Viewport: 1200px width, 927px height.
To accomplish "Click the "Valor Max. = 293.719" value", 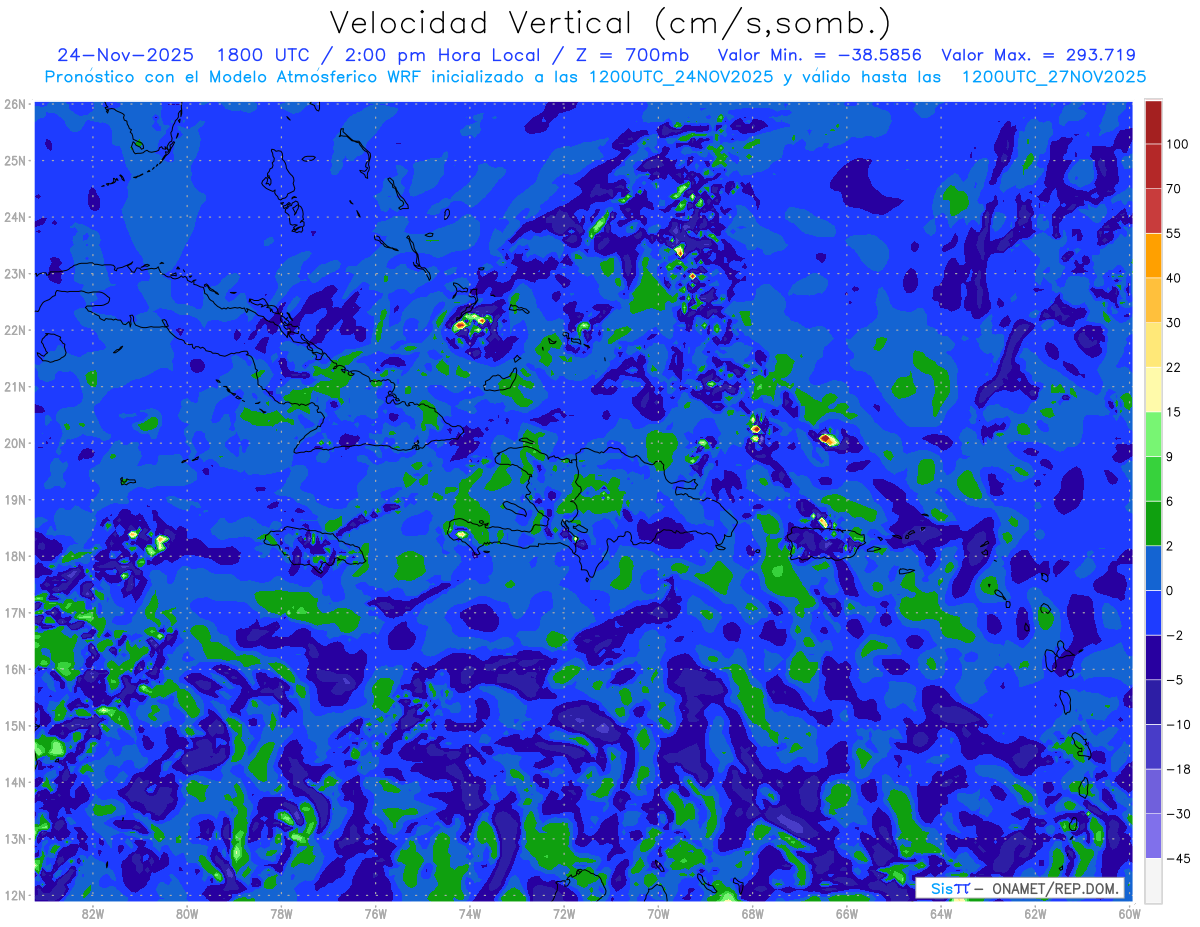I will pos(1038,55).
